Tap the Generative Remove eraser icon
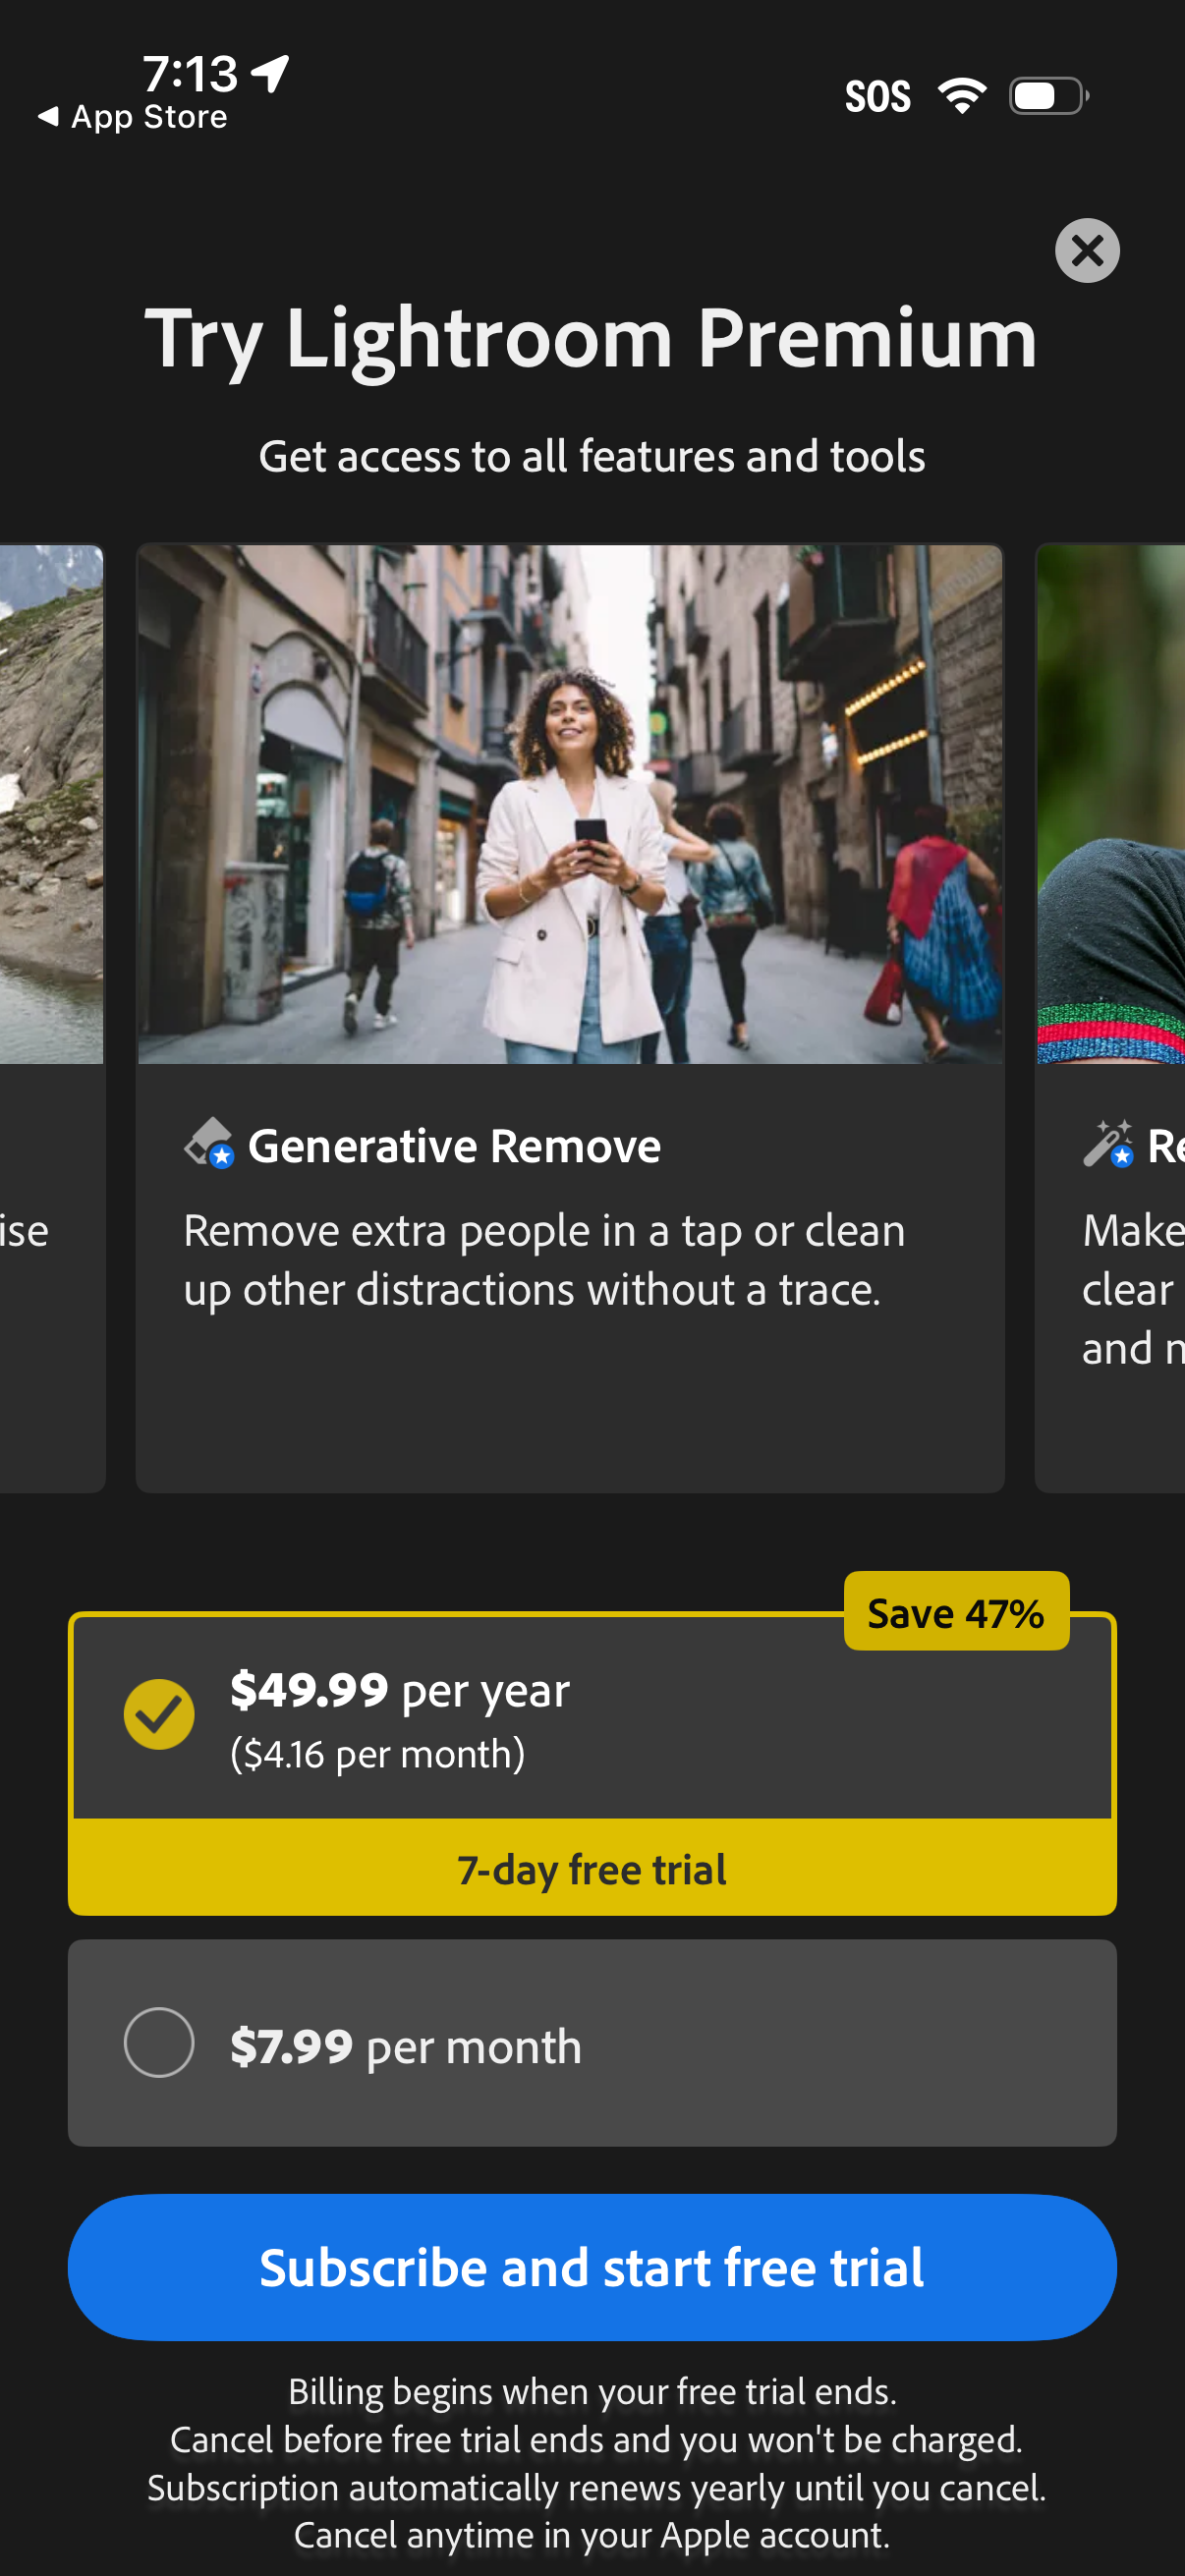1185x2576 pixels. (209, 1143)
